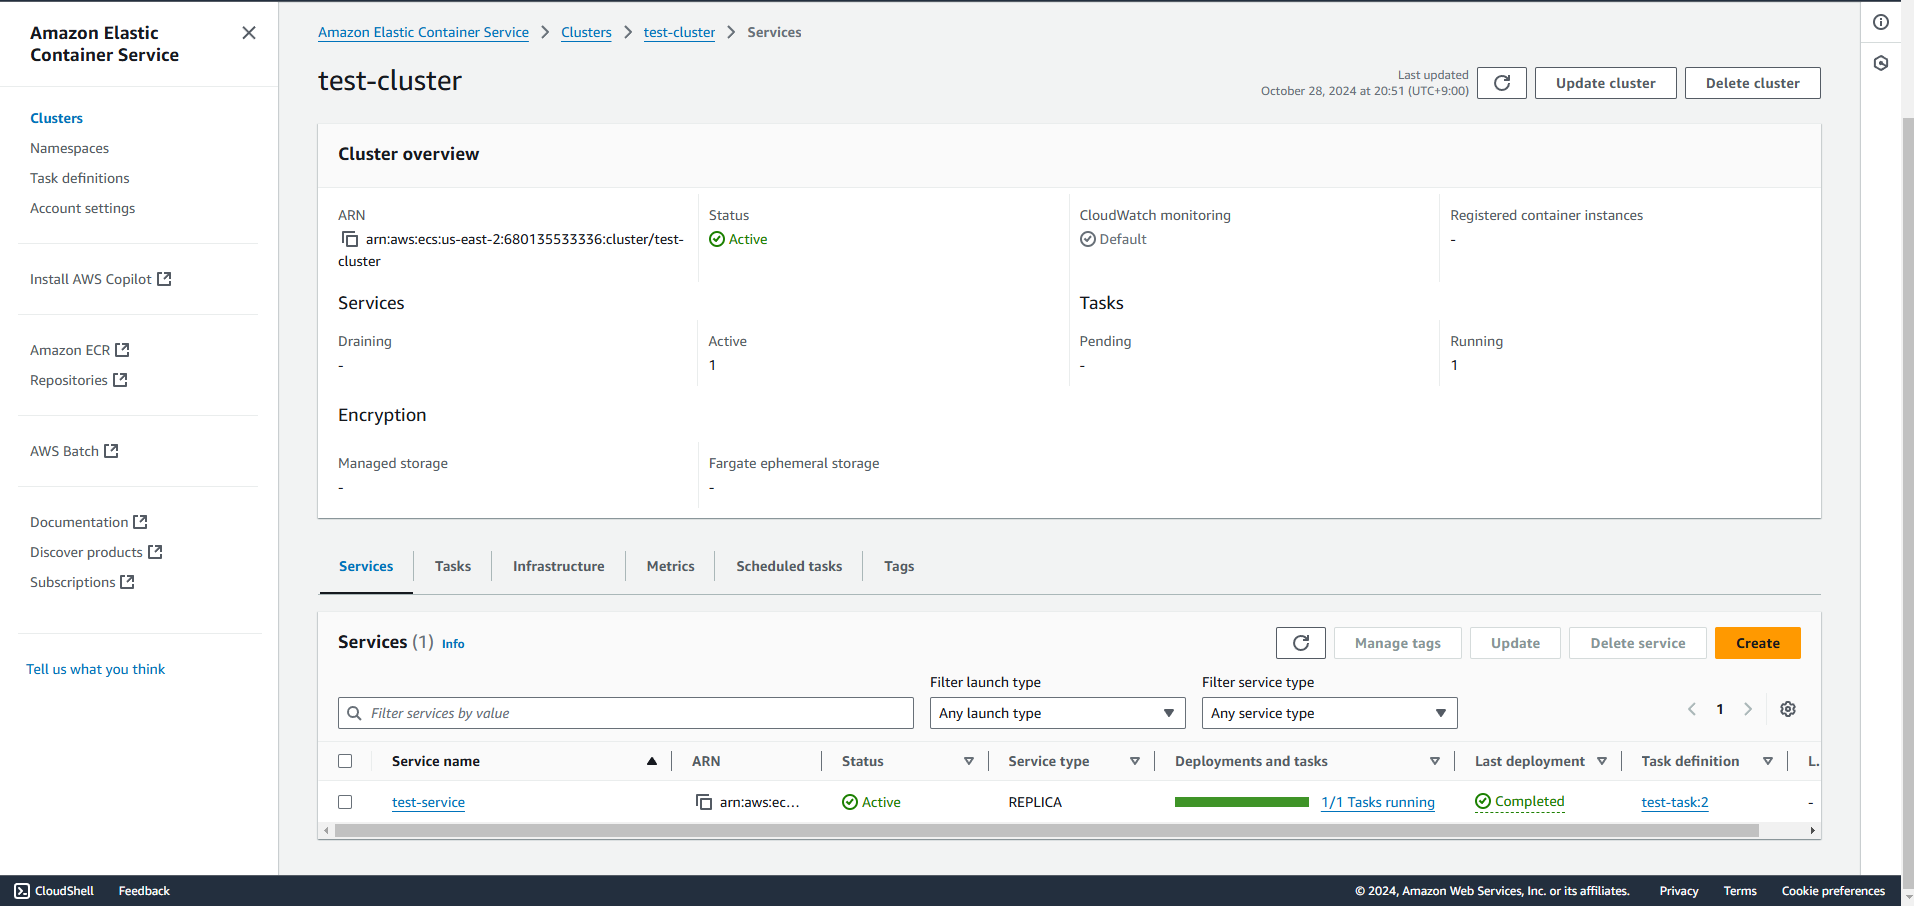Open Install AWS Copilot external link
The height and width of the screenshot is (906, 1914).
(101, 279)
